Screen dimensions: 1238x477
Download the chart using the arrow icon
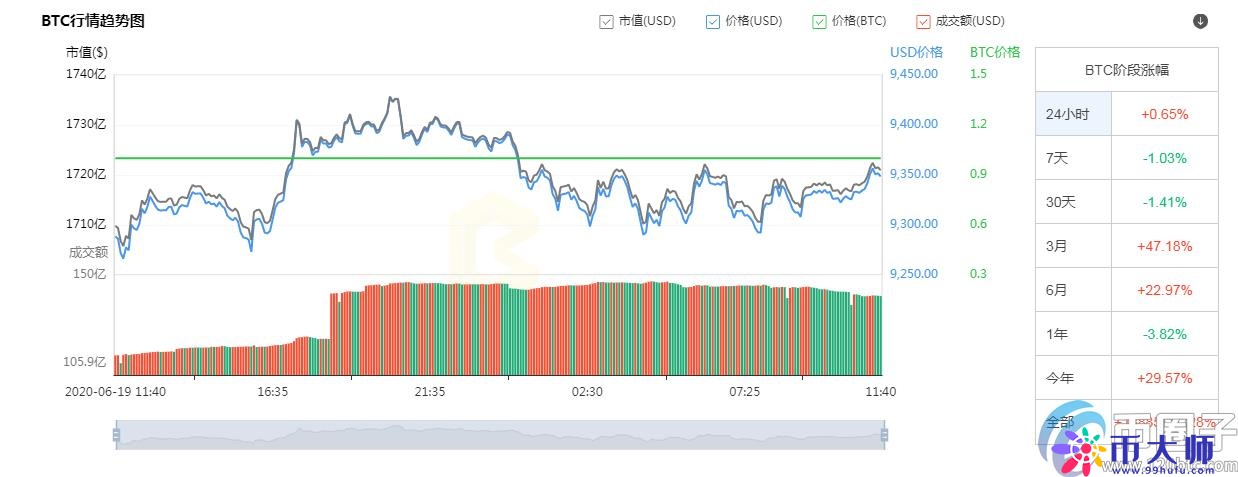(x=1200, y=21)
